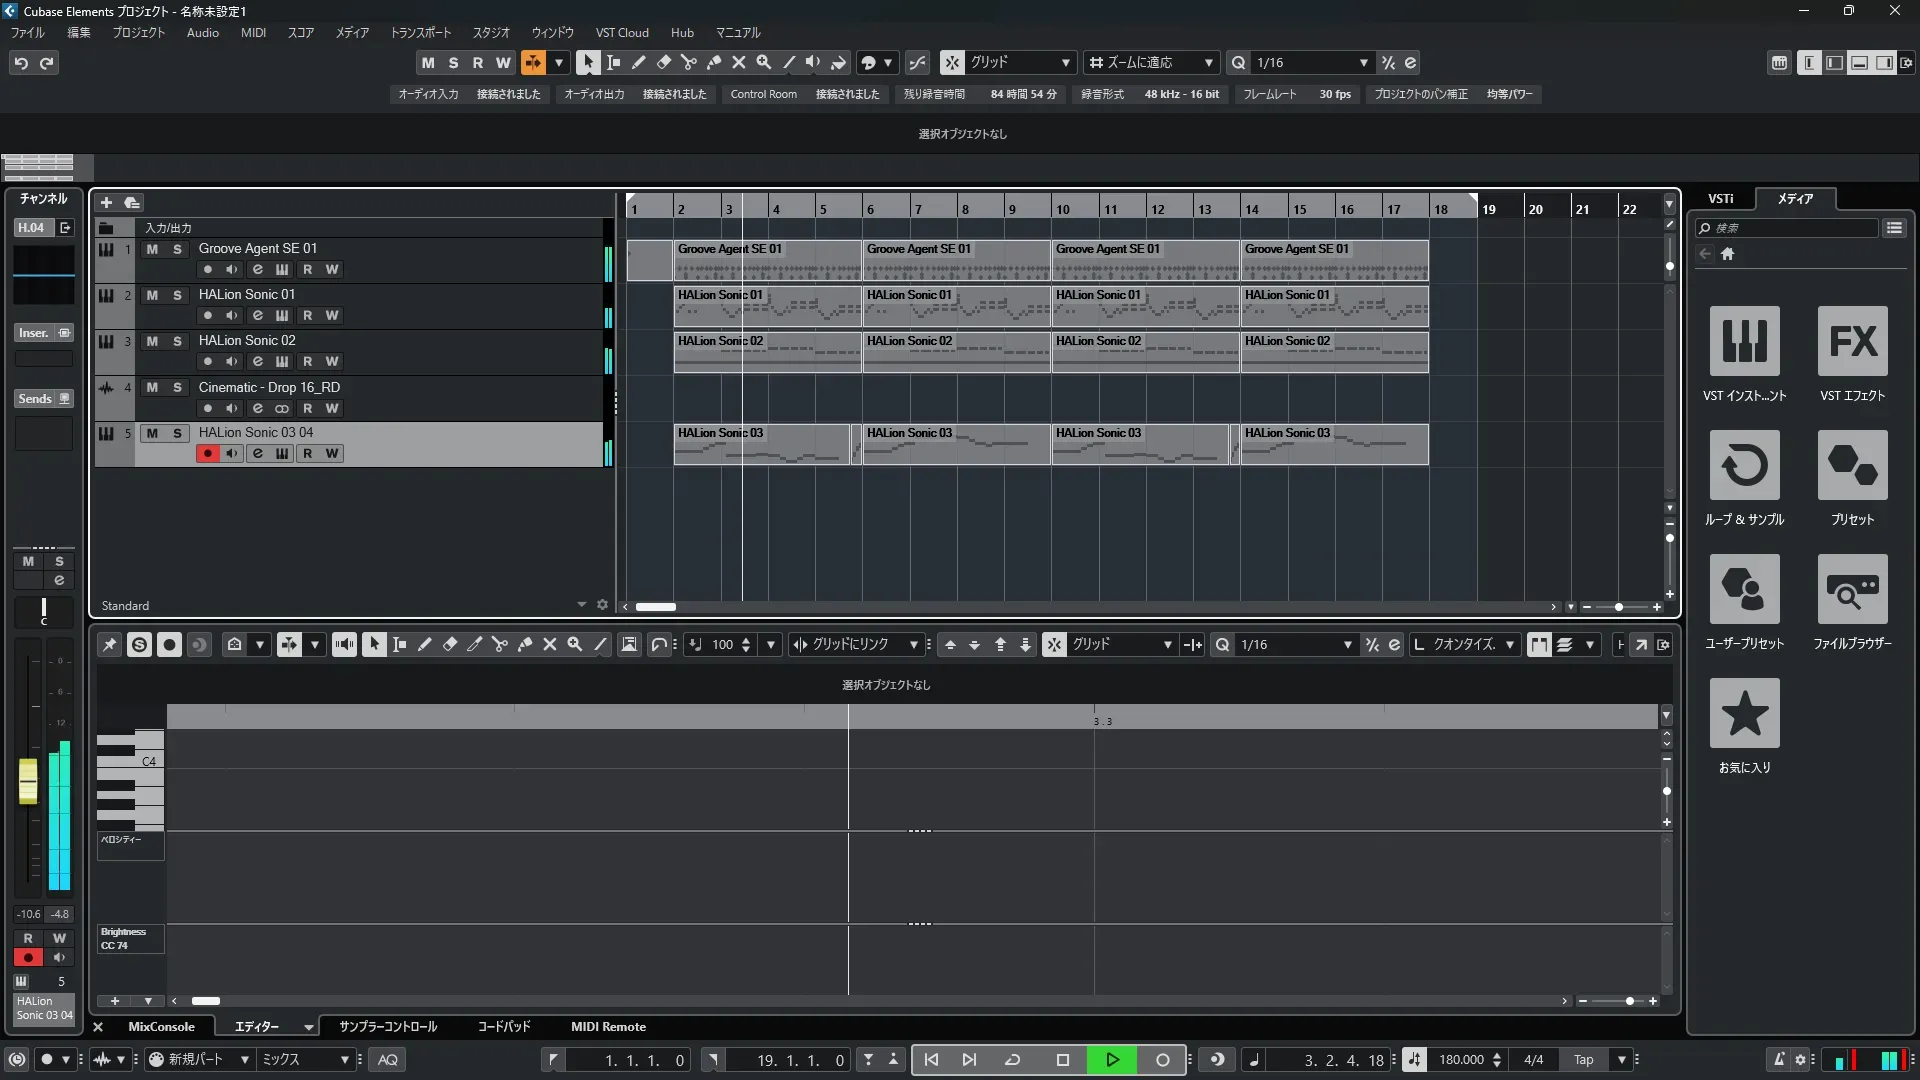Image resolution: width=1920 pixels, height=1080 pixels.
Task: Expand the grid type dropdown in the toolbar
Action: [1065, 63]
